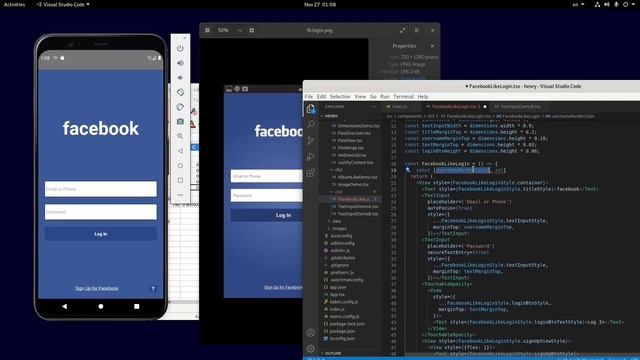Take an emulator screenshot with camera icon
This screenshot has width=640, height=360.
(180, 122)
